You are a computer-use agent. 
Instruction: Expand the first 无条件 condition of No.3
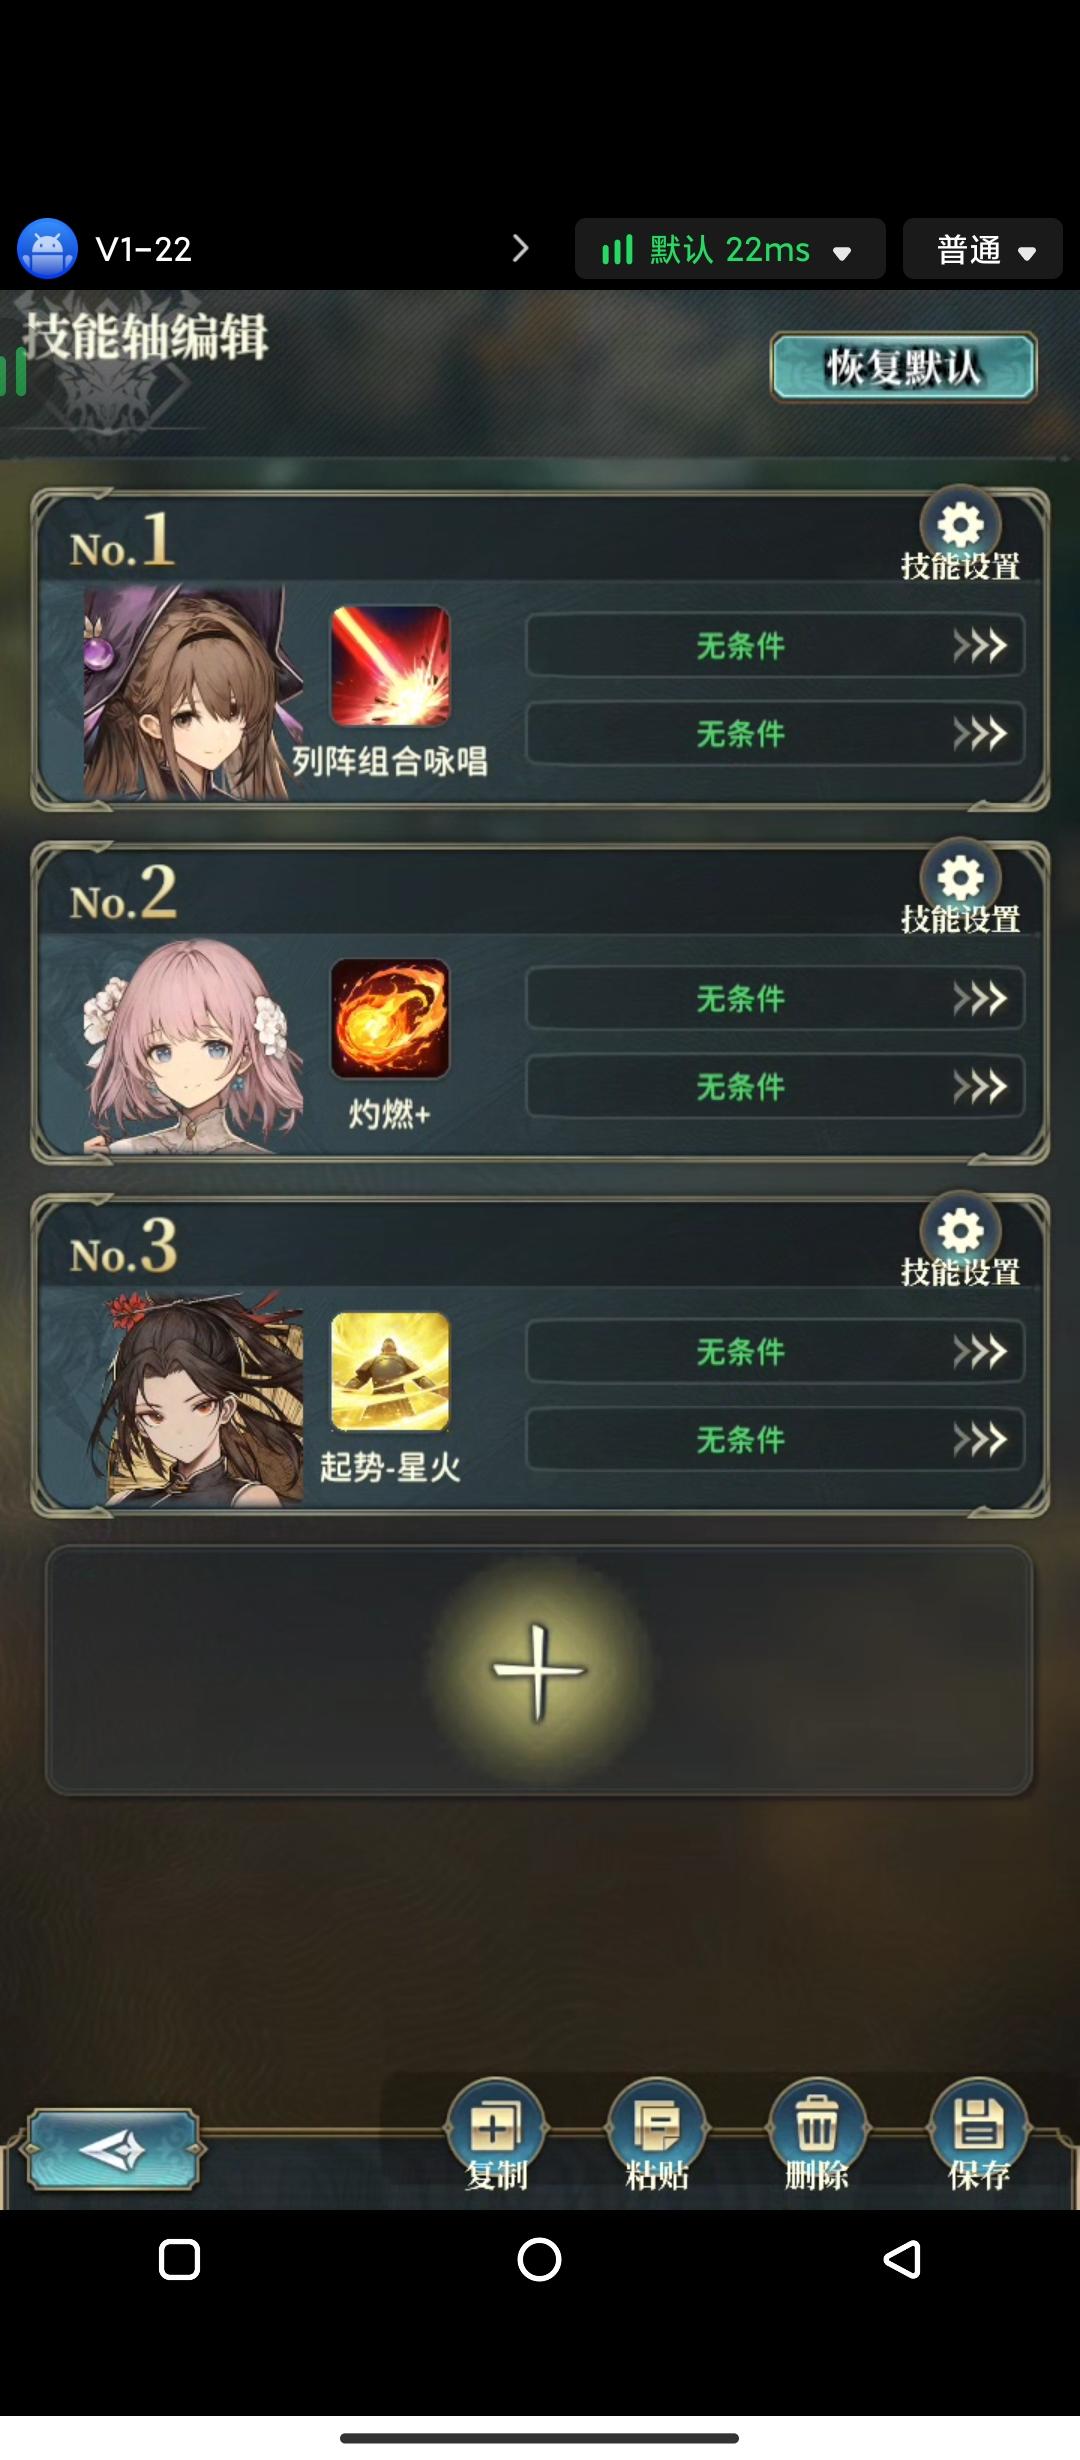click(x=775, y=1352)
